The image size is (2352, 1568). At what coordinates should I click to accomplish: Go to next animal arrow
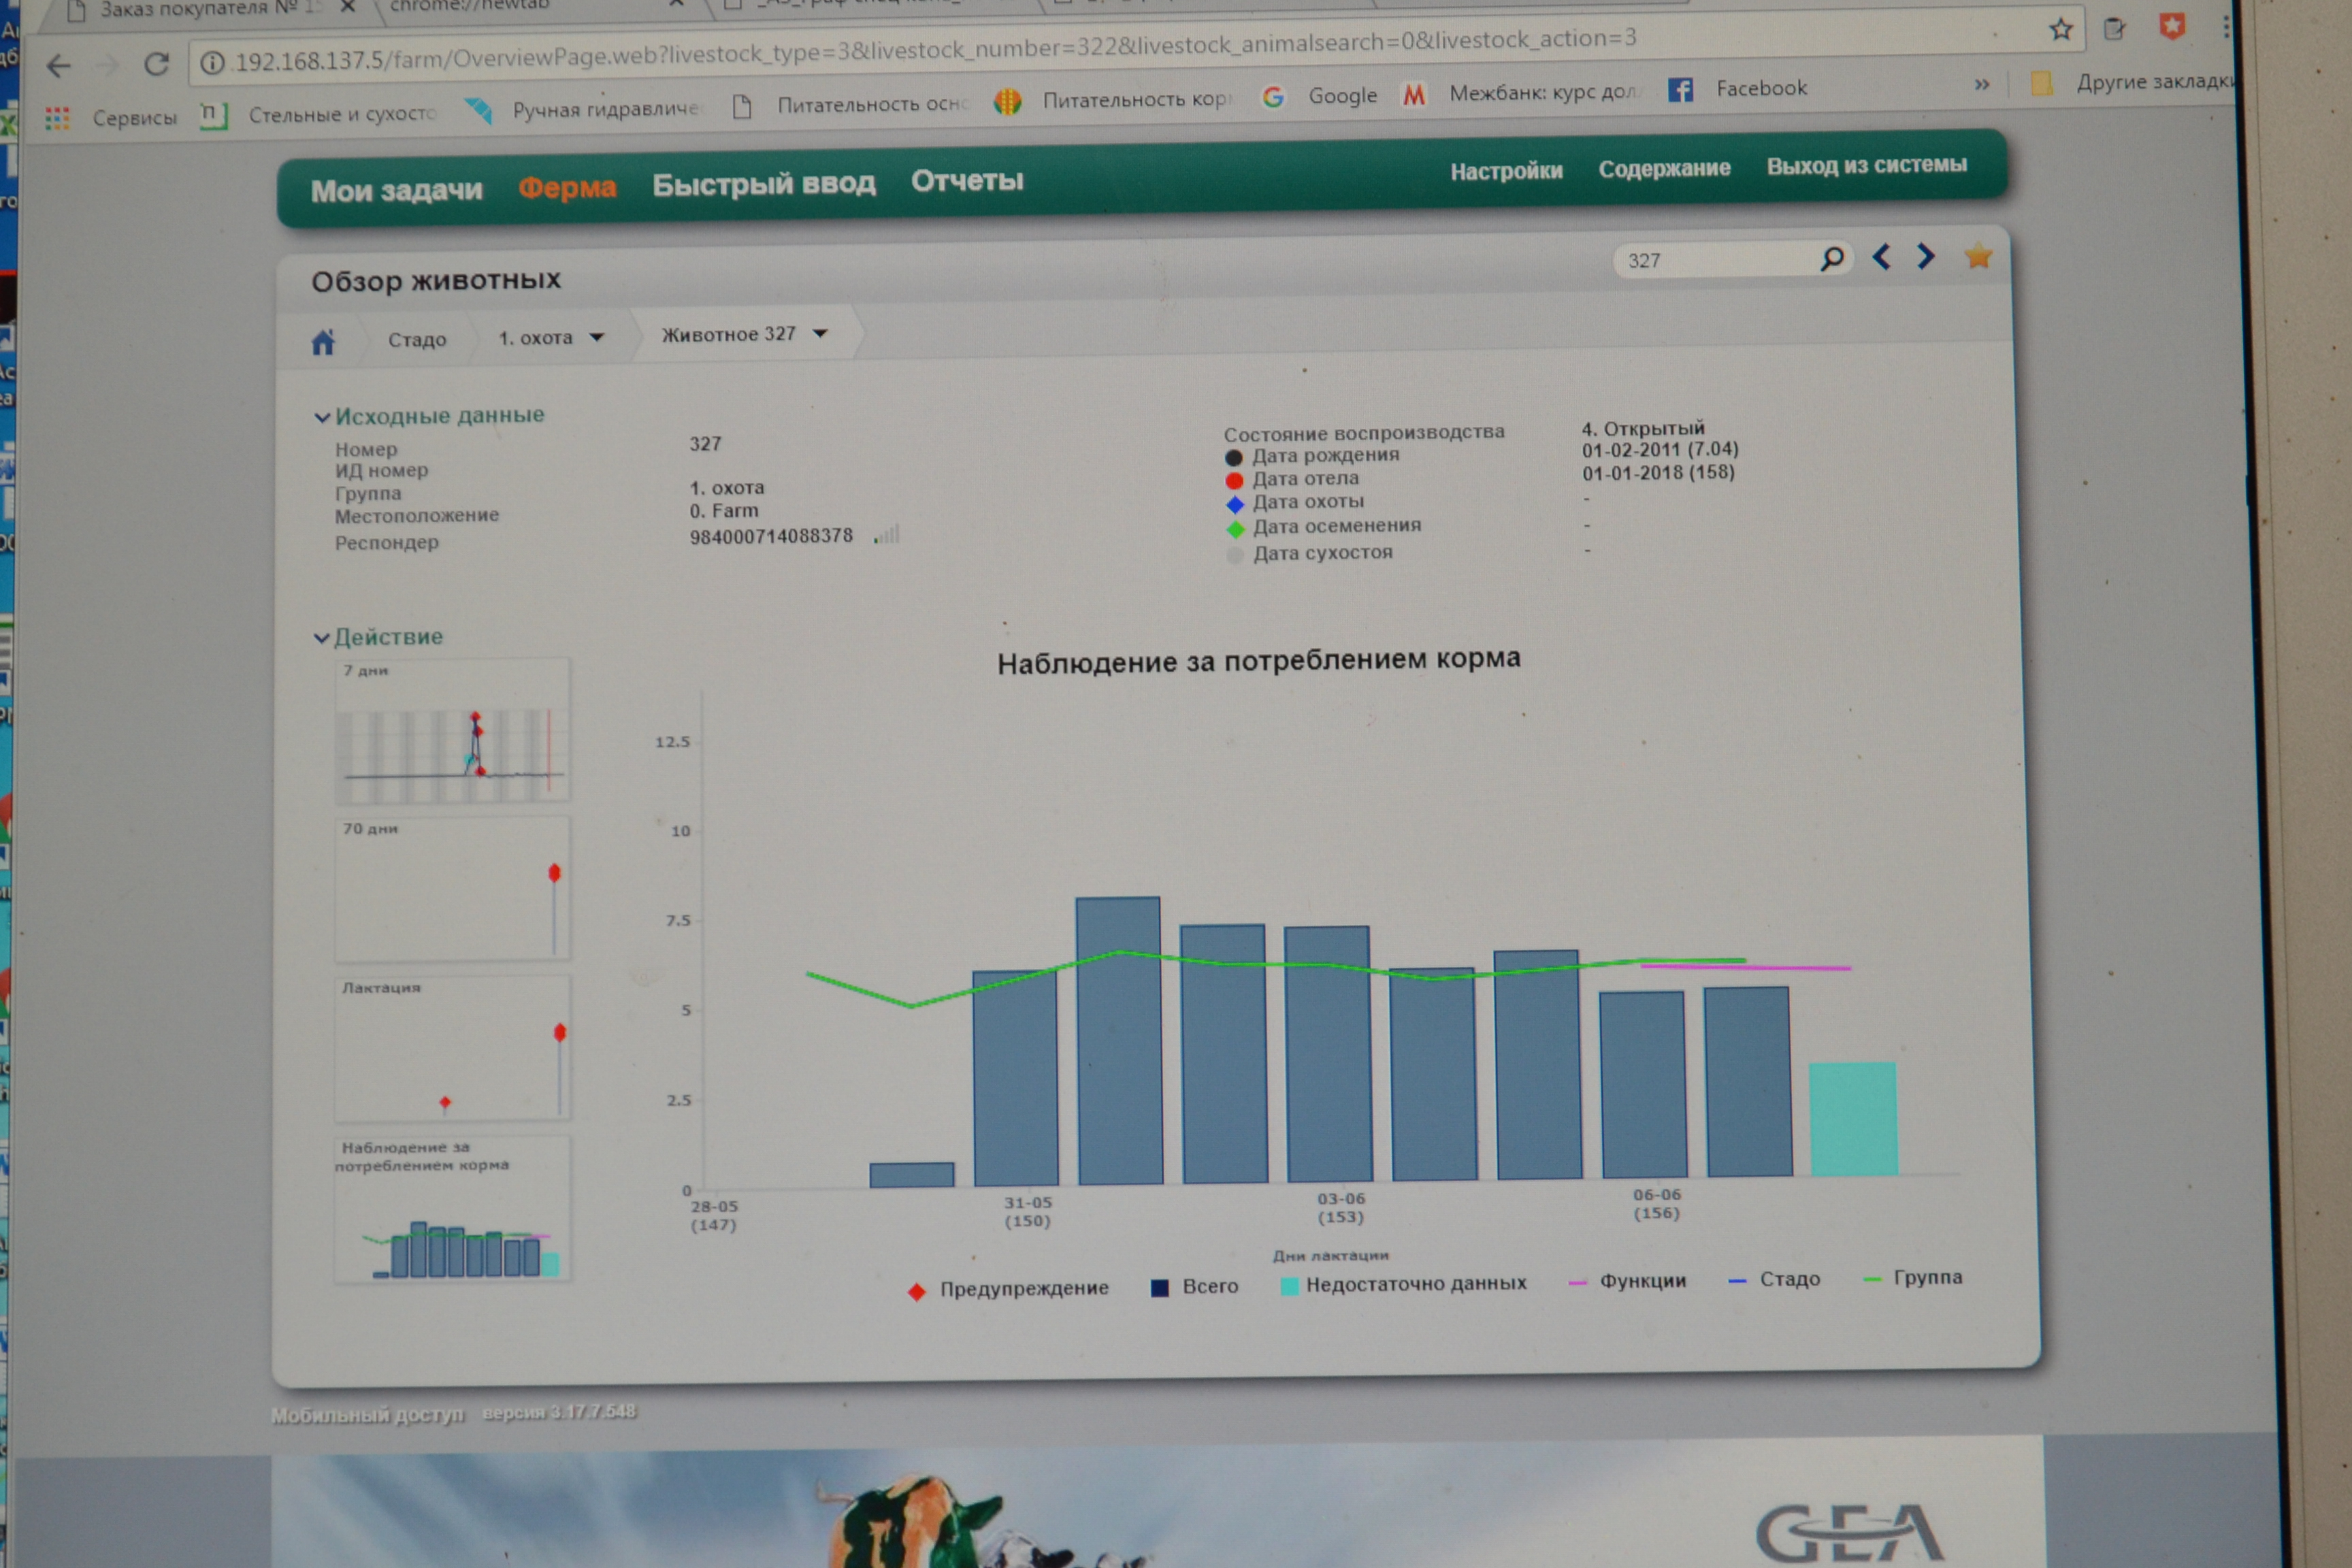coord(1925,257)
